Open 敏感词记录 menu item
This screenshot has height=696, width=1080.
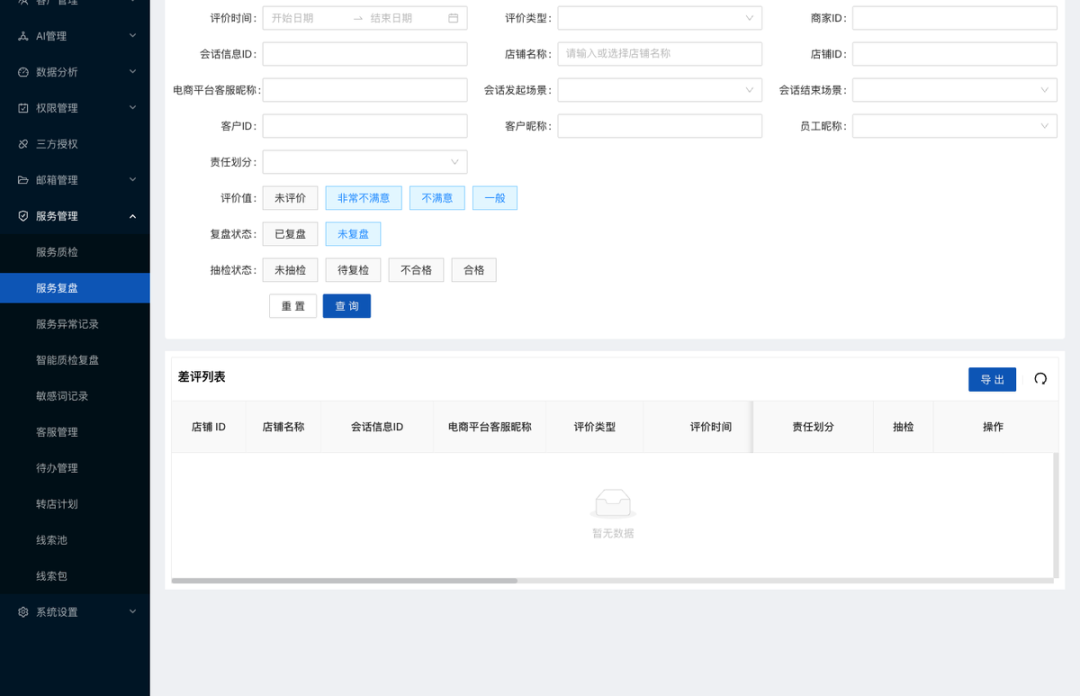pyautogui.click(x=75, y=396)
